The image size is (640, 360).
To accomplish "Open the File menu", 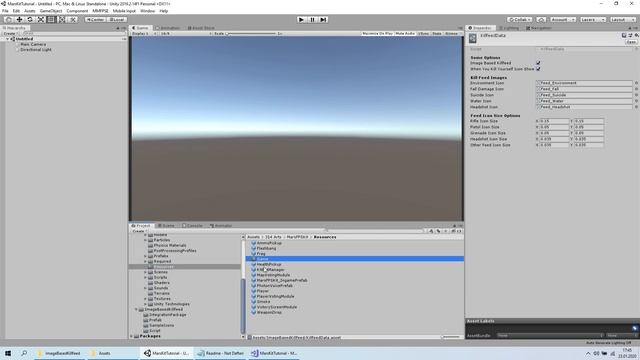I will point(5,11).
